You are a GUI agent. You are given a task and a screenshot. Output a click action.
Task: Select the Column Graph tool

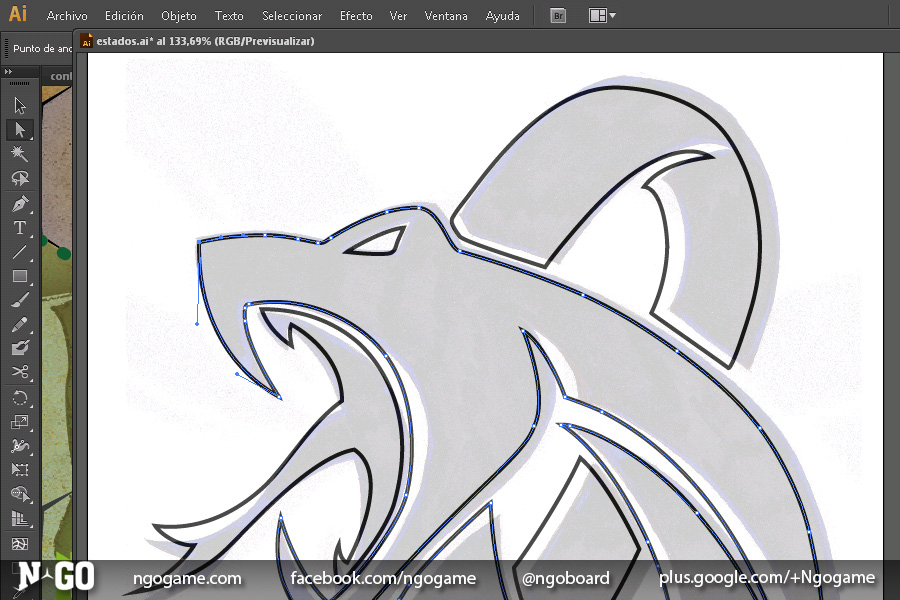point(19,519)
